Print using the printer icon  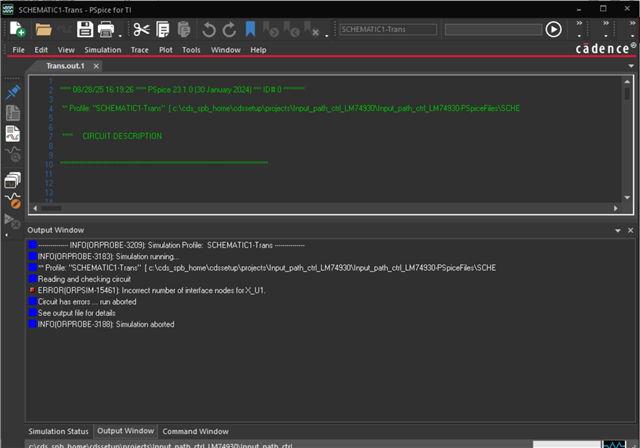106,29
